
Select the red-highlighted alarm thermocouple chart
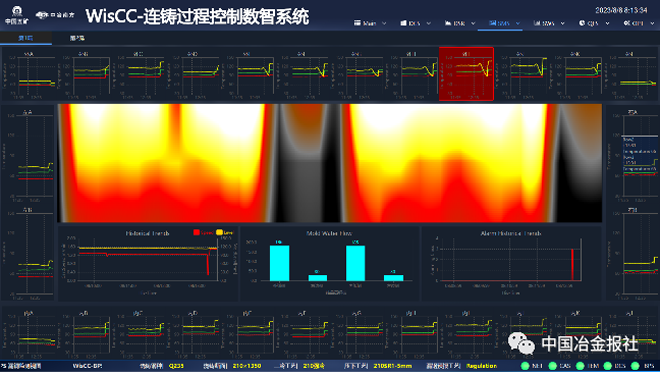tap(466, 74)
